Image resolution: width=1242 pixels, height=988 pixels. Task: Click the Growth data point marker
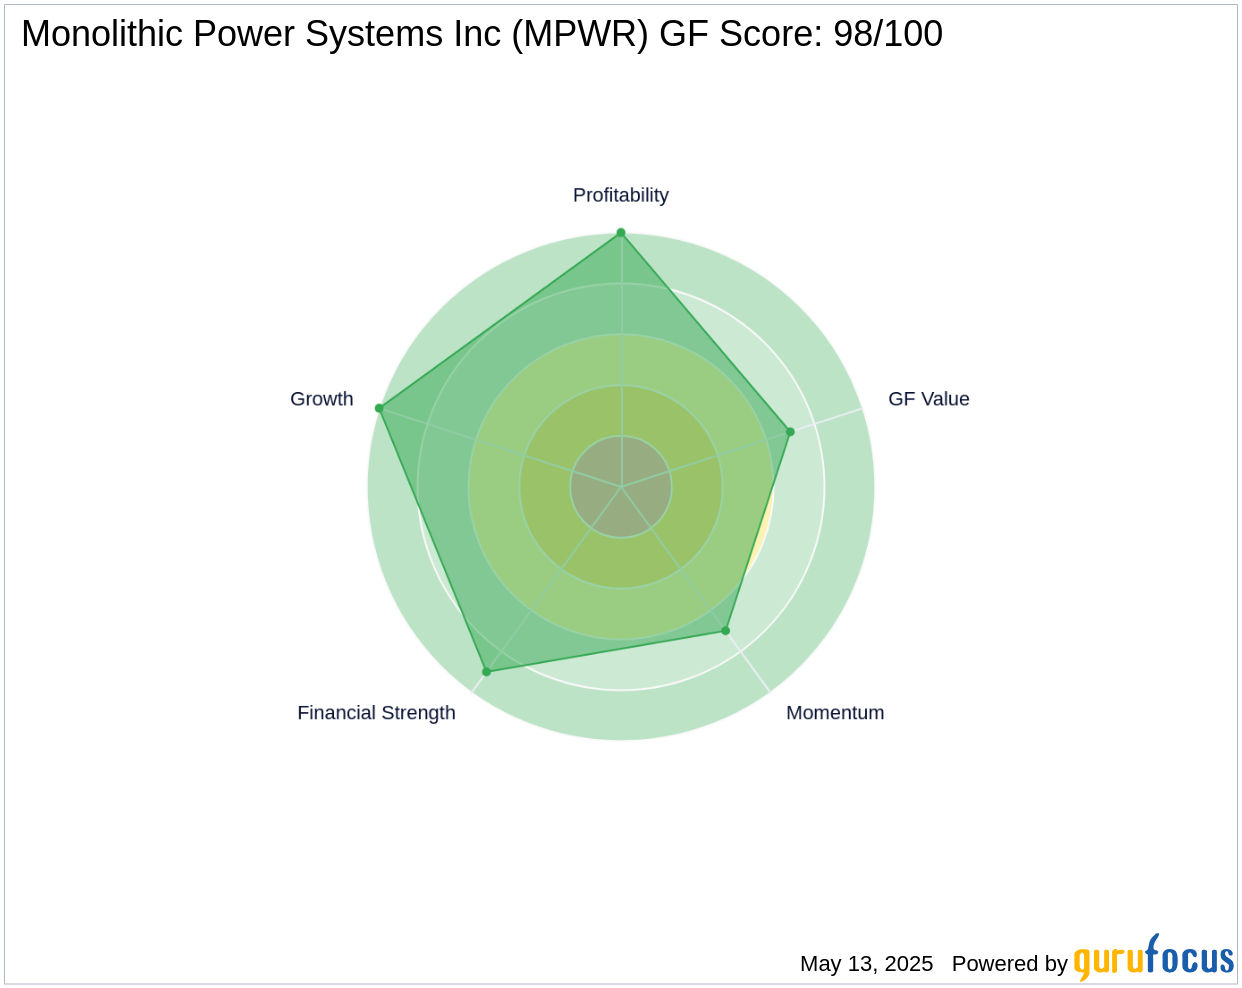[x=379, y=408]
